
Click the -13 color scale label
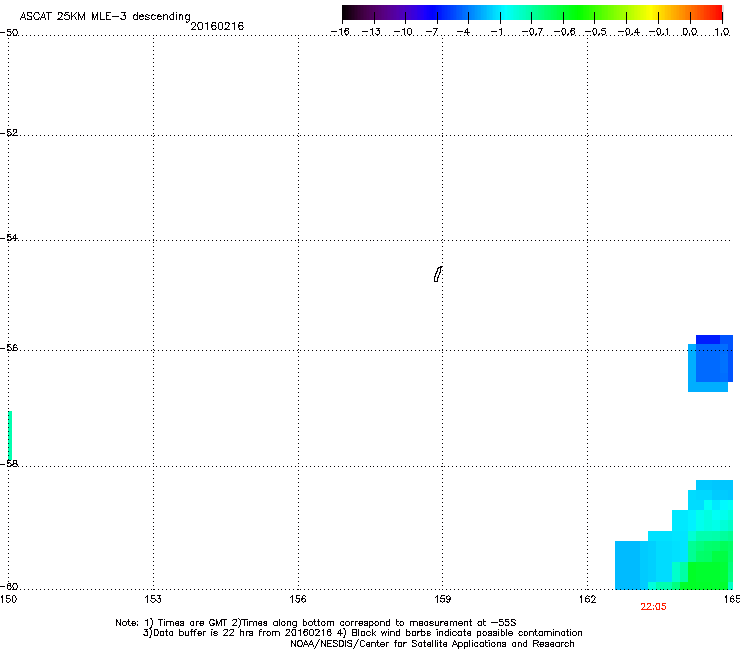tap(371, 32)
